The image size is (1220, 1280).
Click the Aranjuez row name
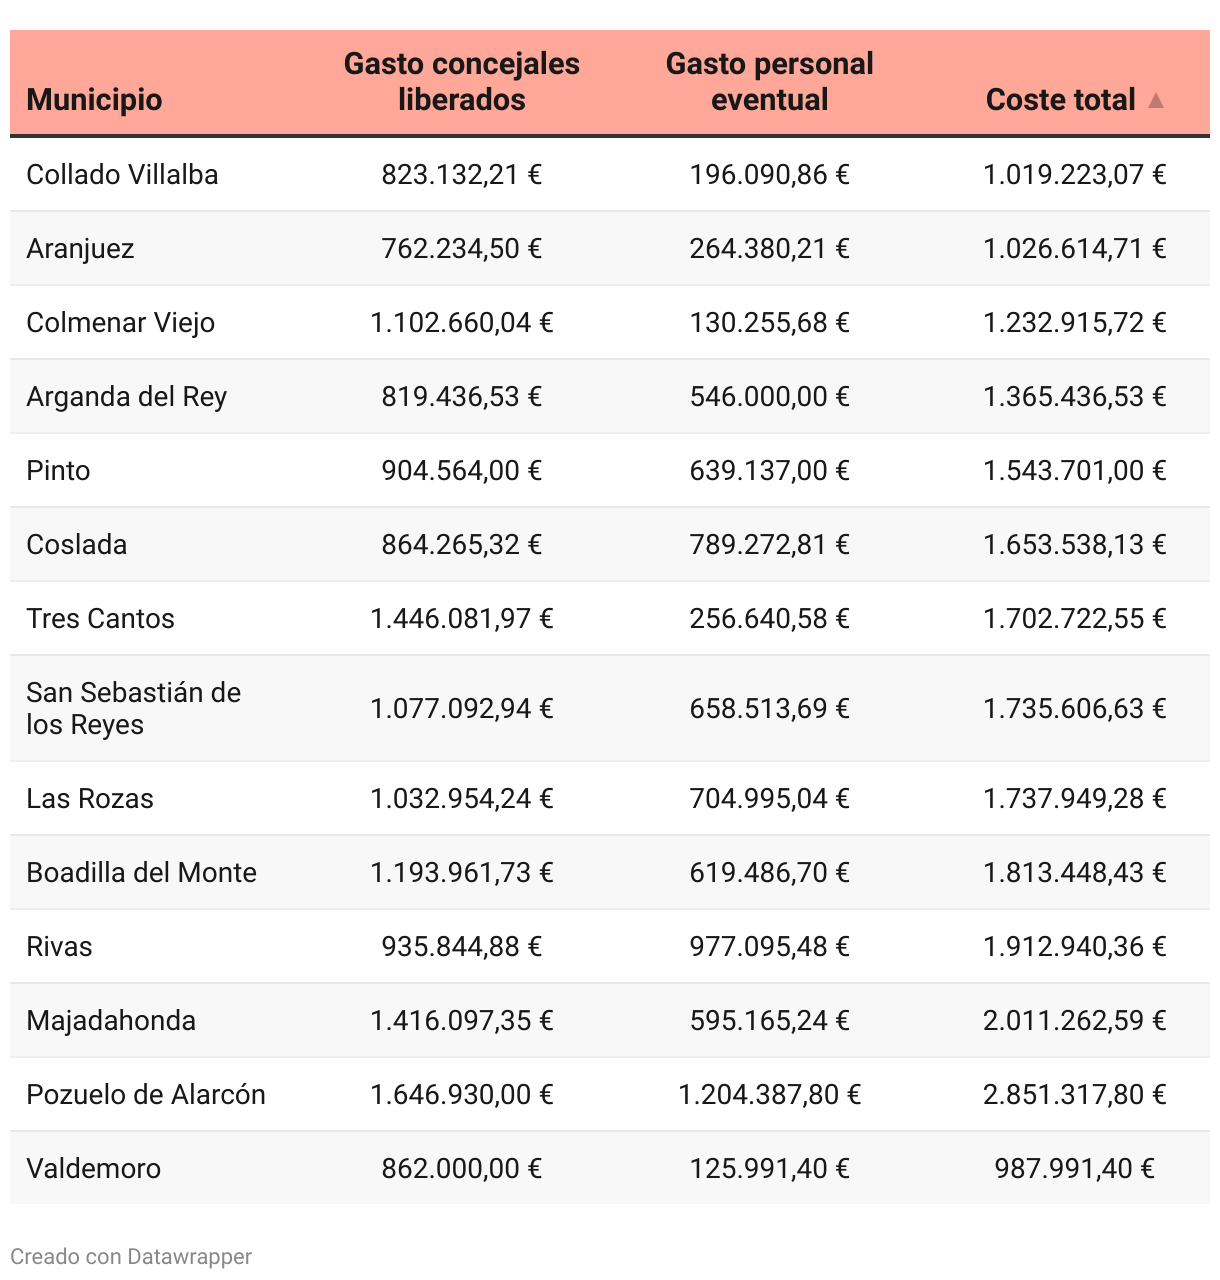(80, 249)
